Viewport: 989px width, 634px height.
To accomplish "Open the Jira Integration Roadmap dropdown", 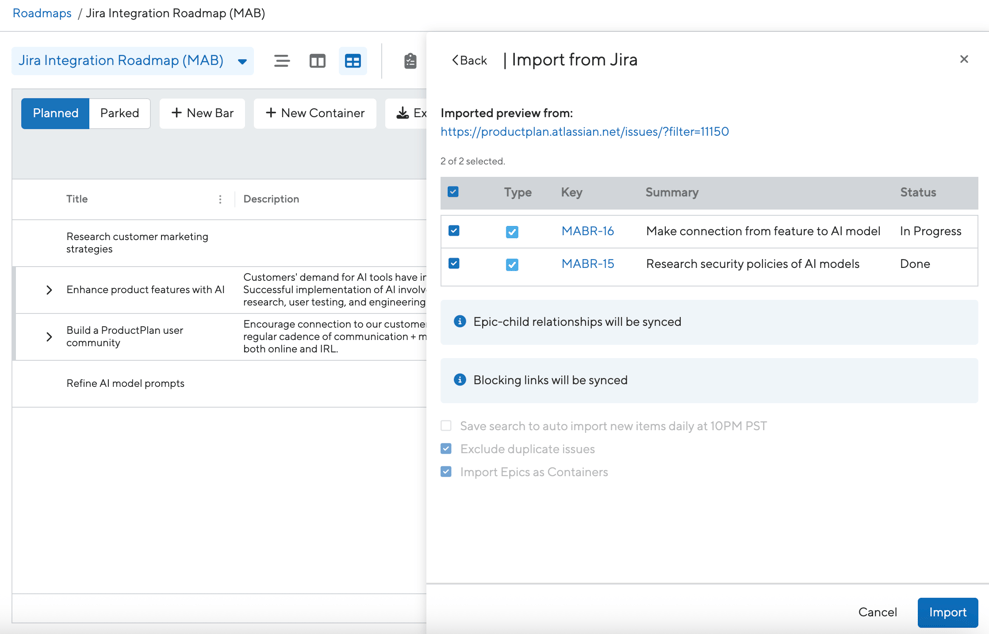I will pos(132,61).
